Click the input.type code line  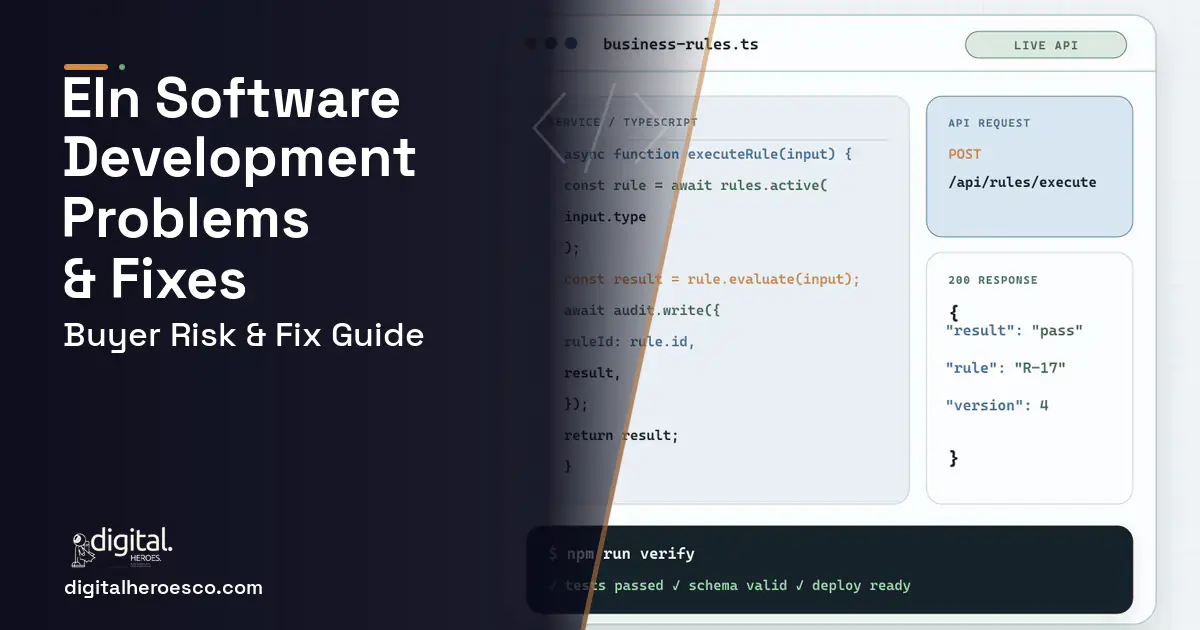605,216
